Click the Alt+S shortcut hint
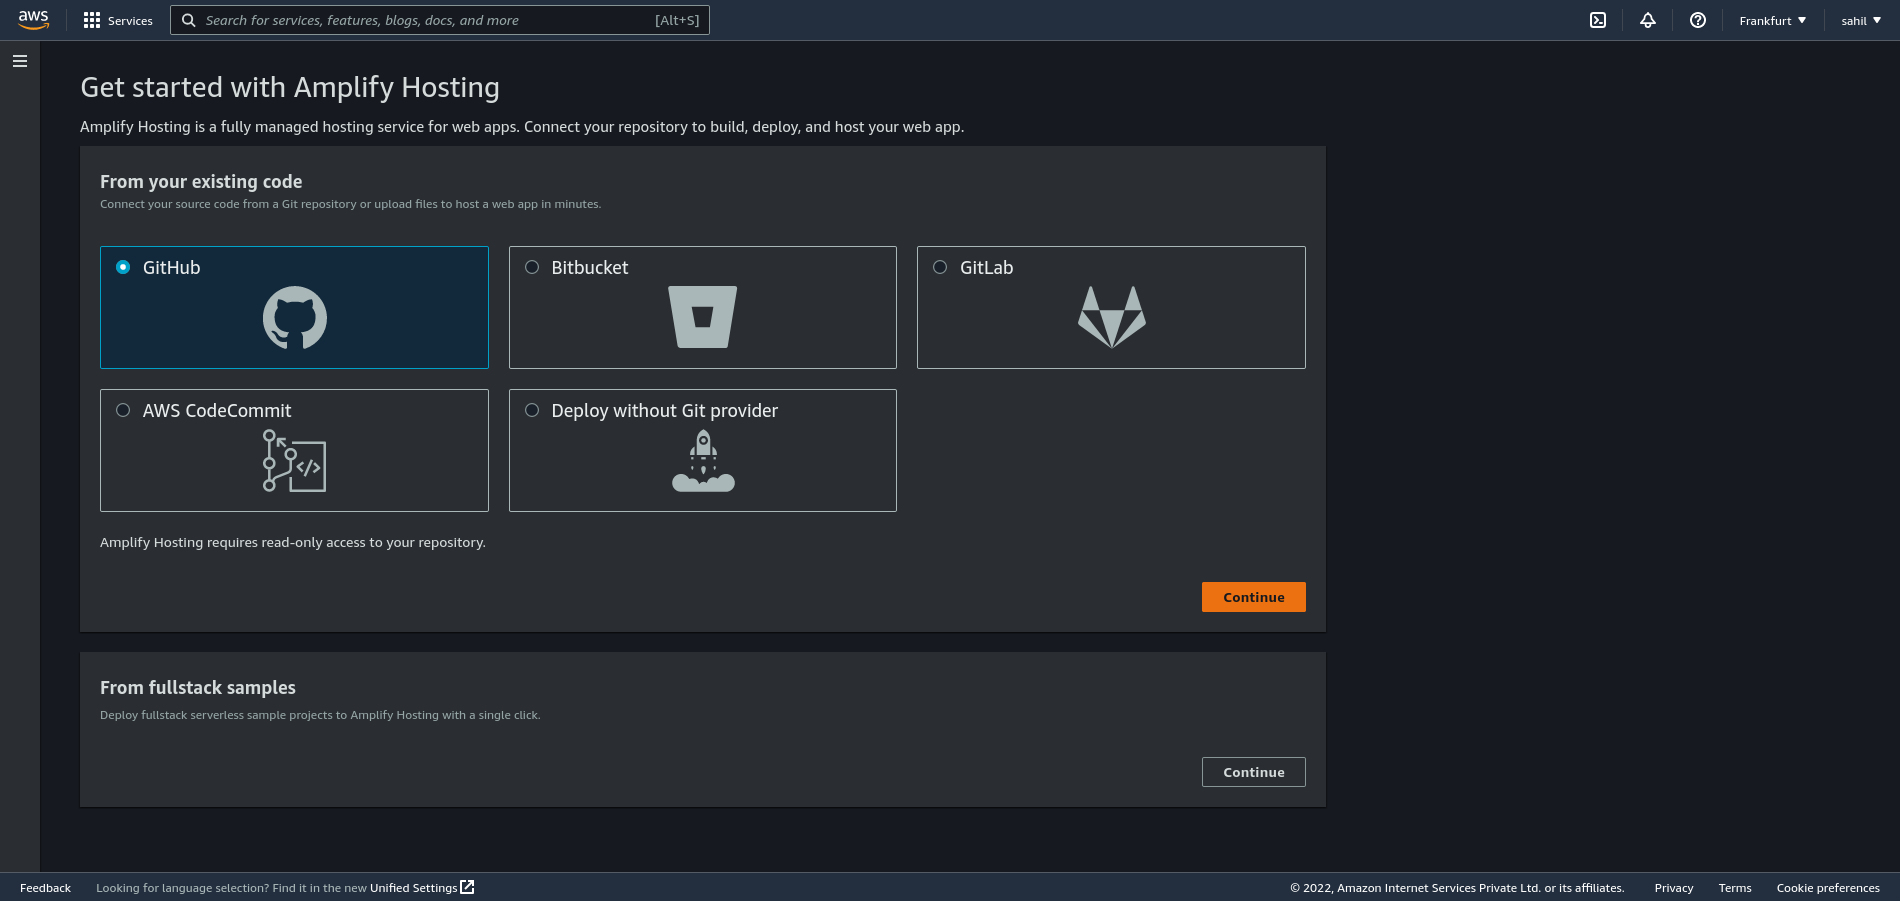The image size is (1900, 901). coord(677,20)
